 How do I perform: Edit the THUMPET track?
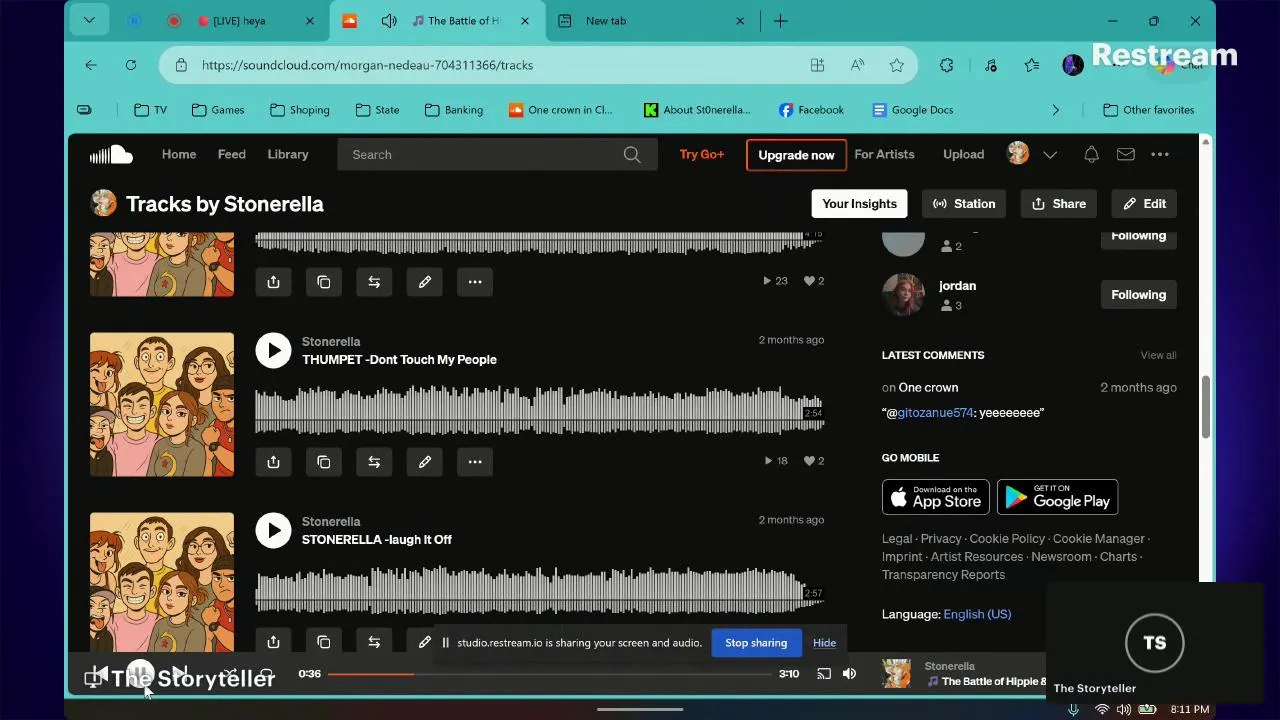tap(425, 462)
